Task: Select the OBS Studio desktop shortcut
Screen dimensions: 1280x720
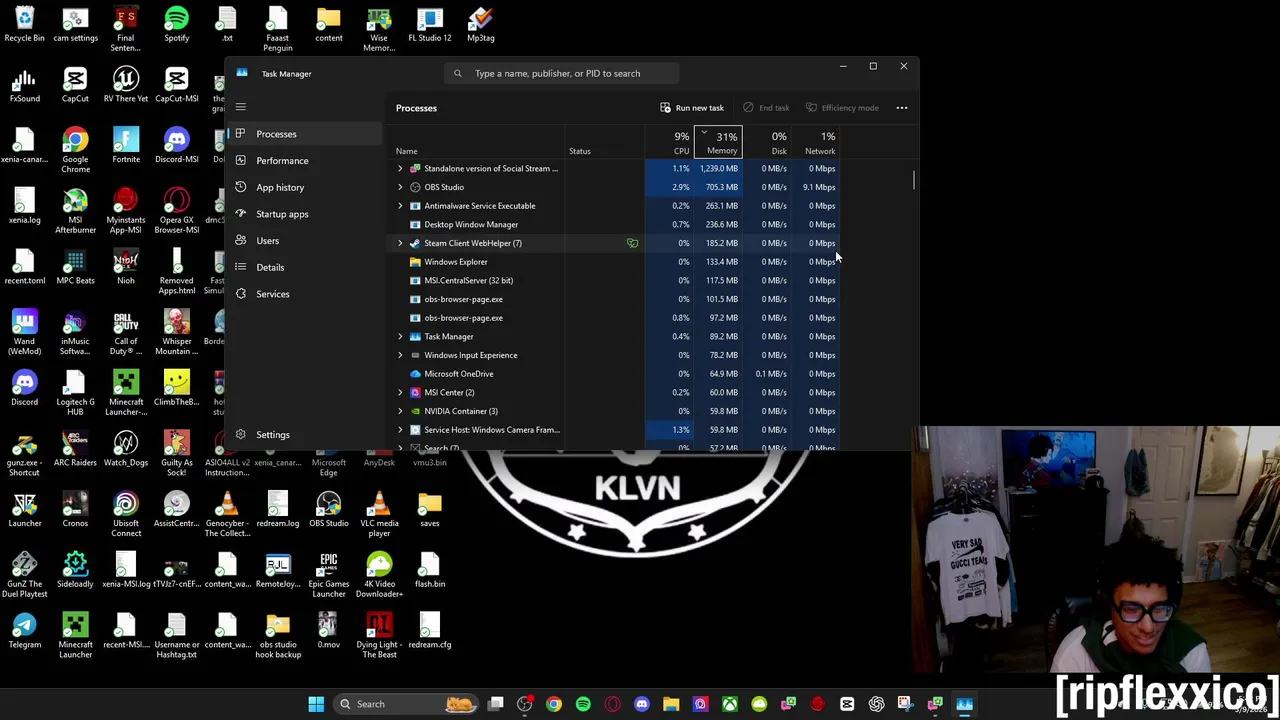Action: point(328,510)
